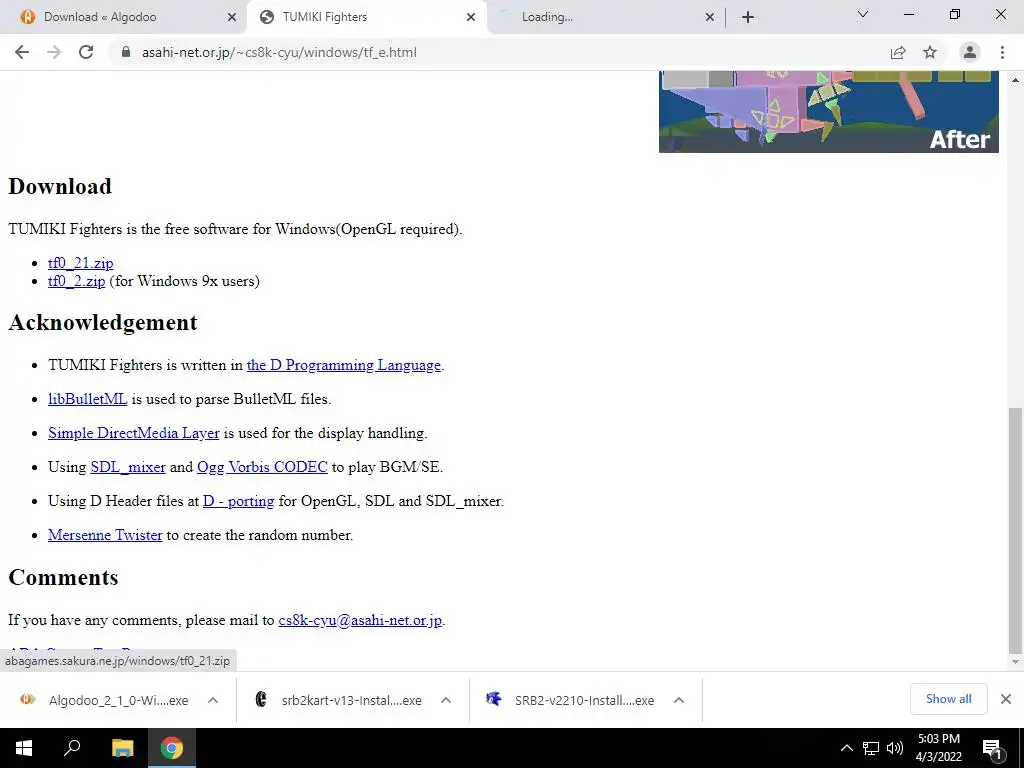Open Windows taskbar search
The height and width of the screenshot is (768, 1024).
pos(72,748)
